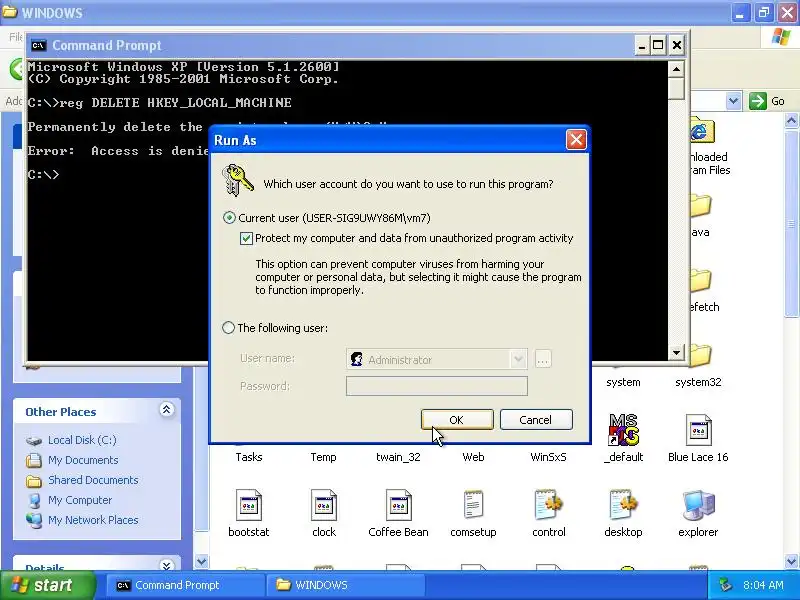The height and width of the screenshot is (600, 800).
Task: Click the WINDOWS folder title bar icon
Action: coord(9,12)
